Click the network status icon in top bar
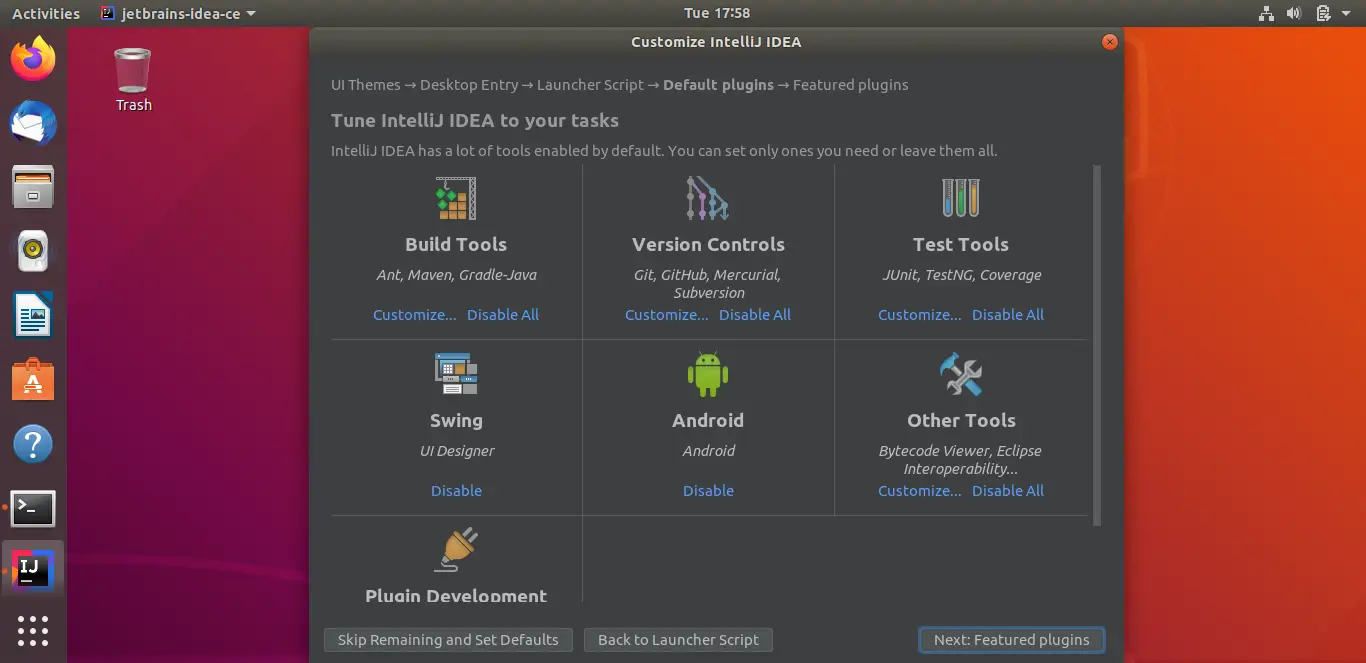 [x=1266, y=13]
